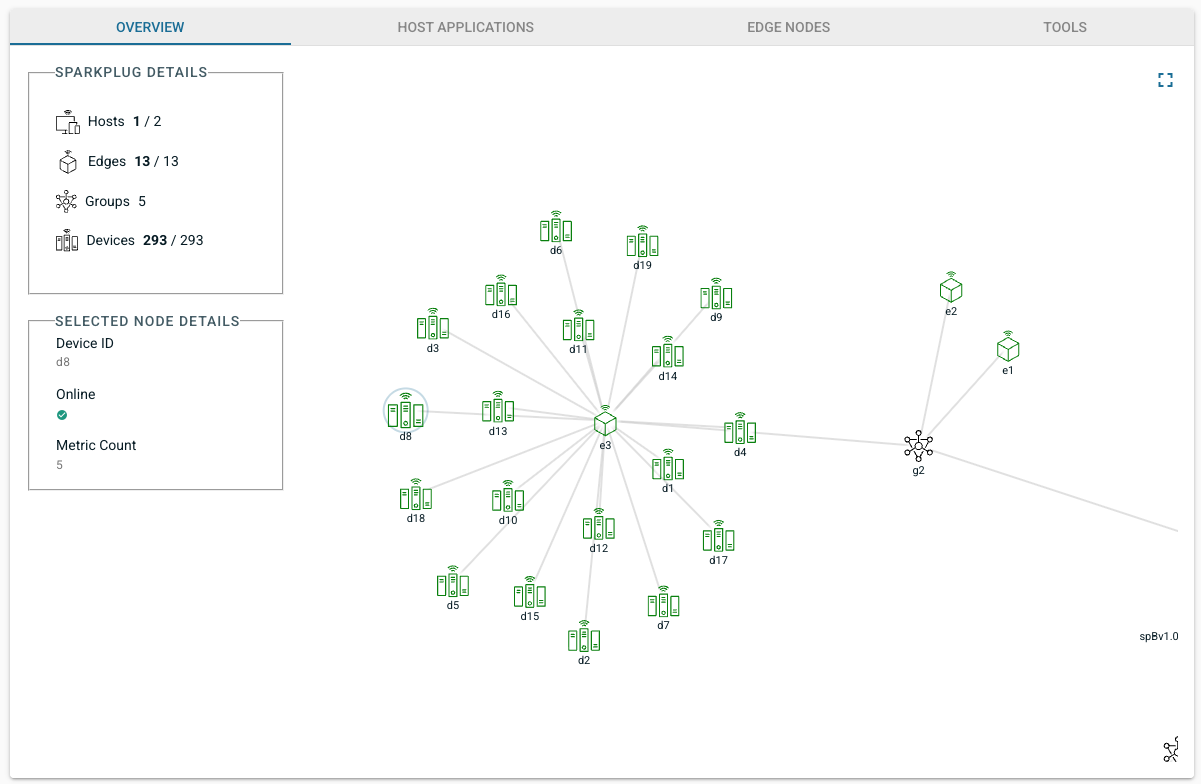Click the Selected Node Details heading
This screenshot has height=784, width=1201.
pos(147,321)
